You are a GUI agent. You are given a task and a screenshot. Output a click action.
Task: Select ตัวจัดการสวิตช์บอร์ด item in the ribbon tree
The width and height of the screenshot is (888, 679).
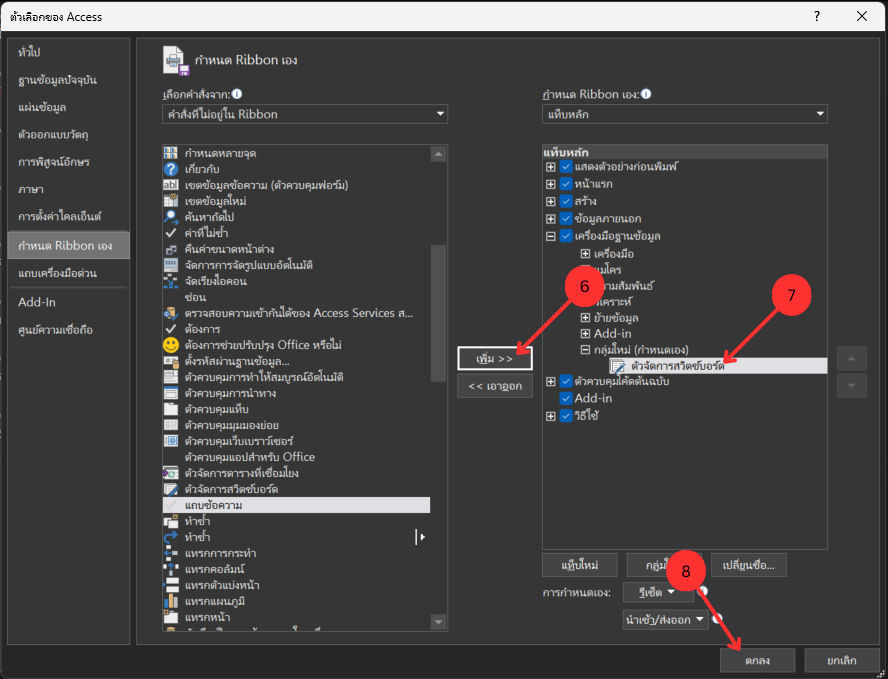(678, 366)
